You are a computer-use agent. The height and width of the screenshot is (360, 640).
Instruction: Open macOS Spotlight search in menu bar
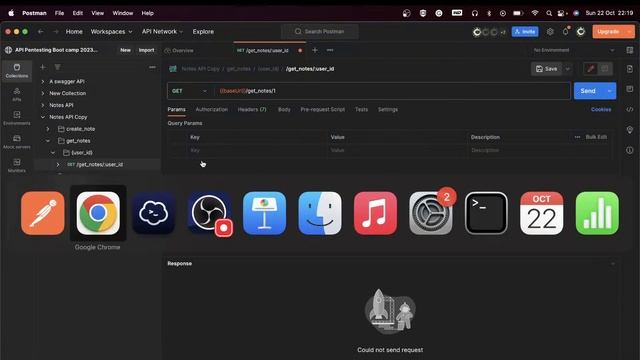549,13
